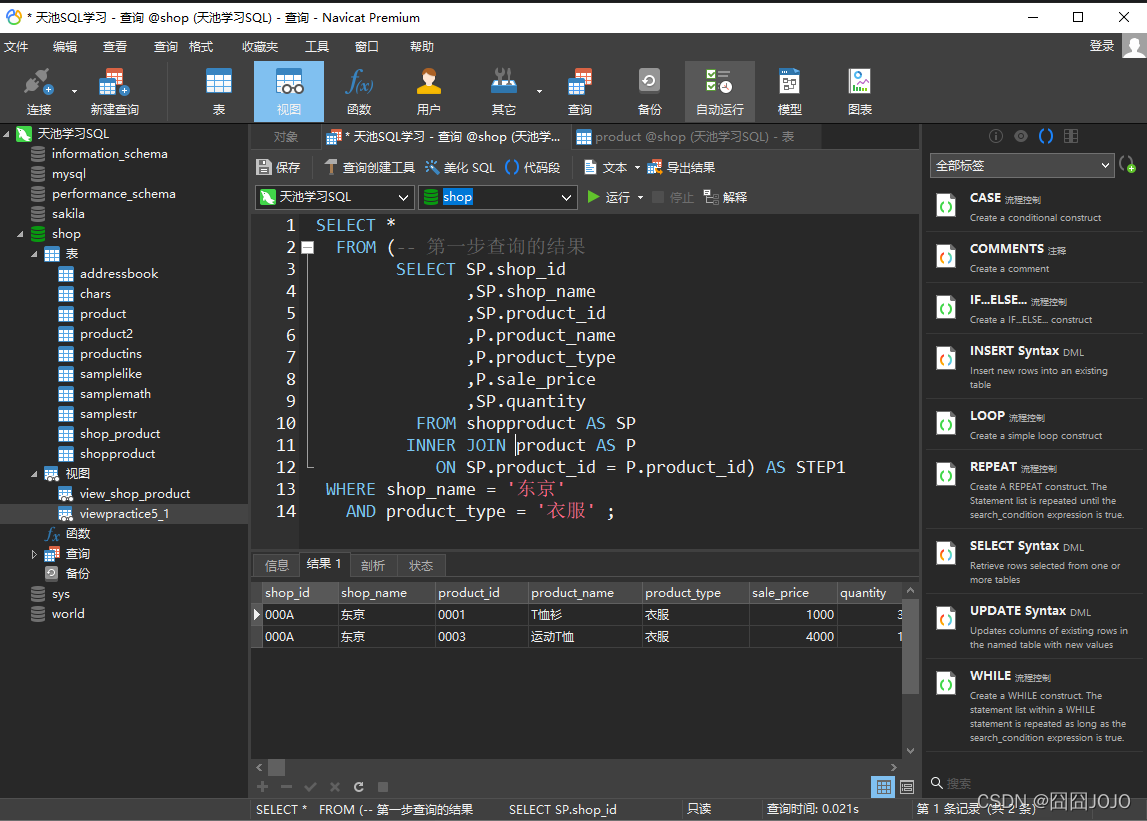Screen dimensions: 1147x821
Task: Open the 编辑 (Edit) menu
Action: pyautogui.click(x=65, y=47)
